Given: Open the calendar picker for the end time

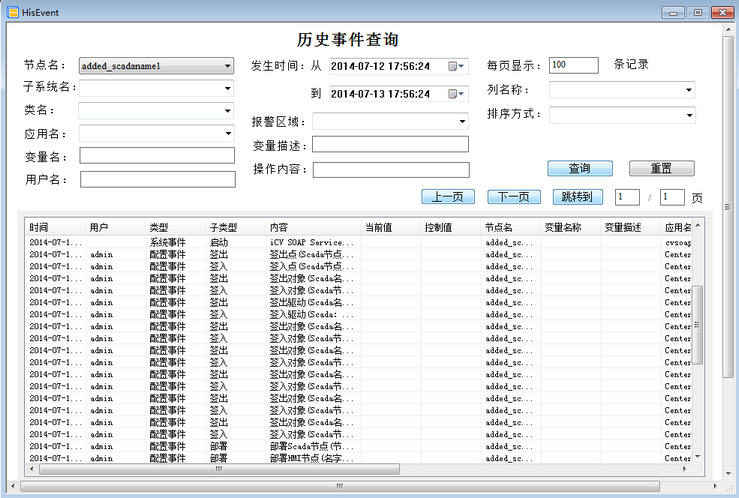Looking at the screenshot, I should pyautogui.click(x=456, y=94).
